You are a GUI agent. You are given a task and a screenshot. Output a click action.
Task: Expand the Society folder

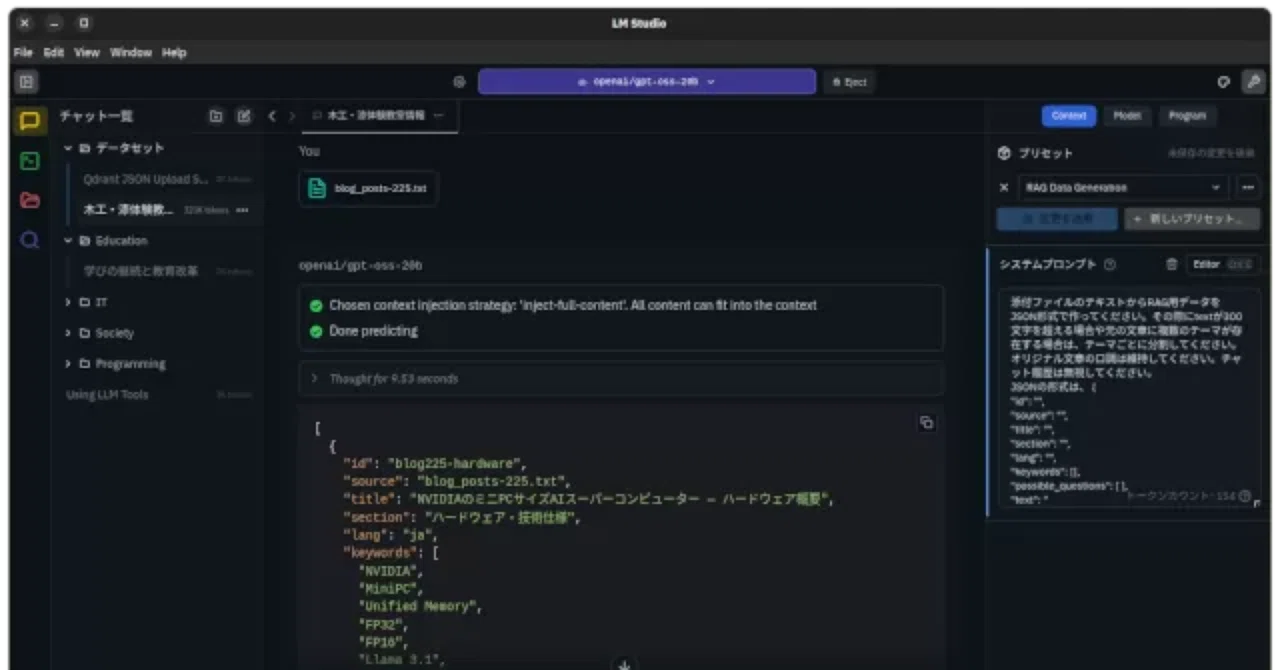tap(68, 333)
